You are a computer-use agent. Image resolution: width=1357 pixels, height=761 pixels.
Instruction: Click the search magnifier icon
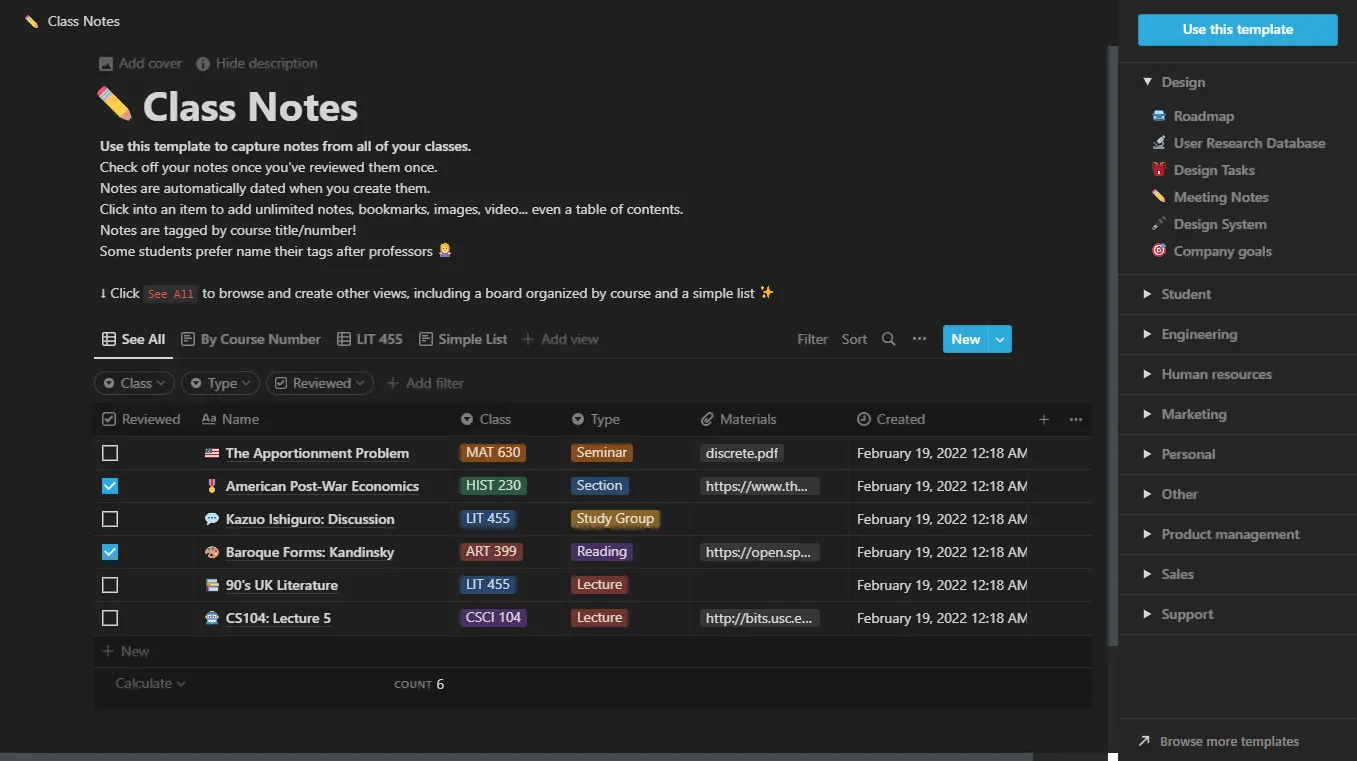tap(888, 339)
